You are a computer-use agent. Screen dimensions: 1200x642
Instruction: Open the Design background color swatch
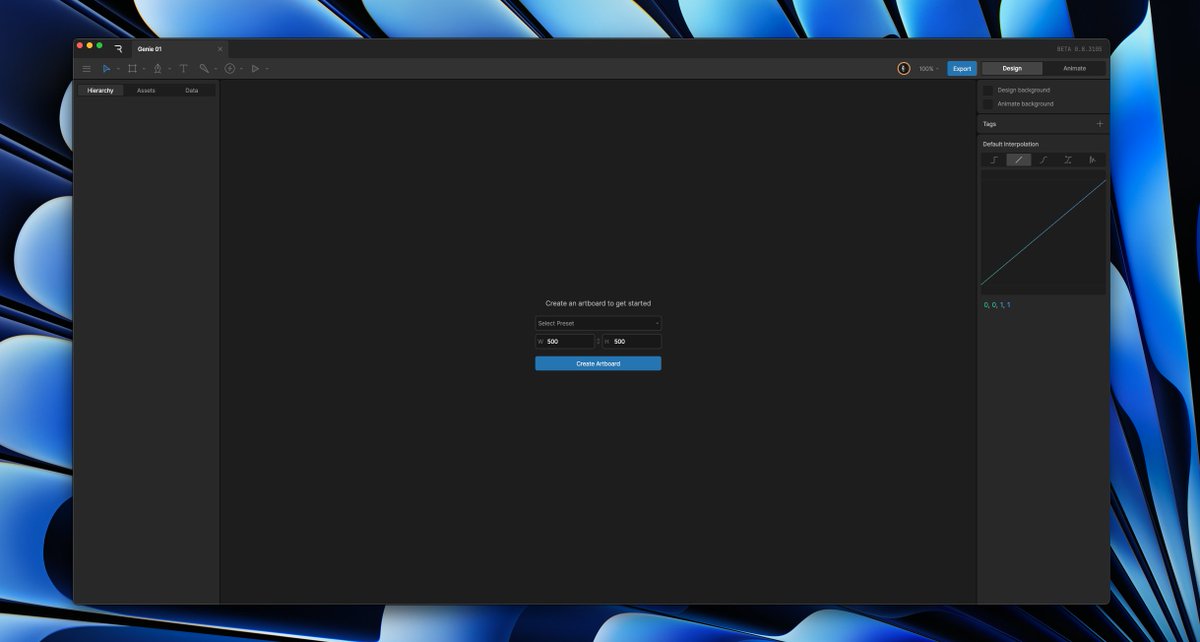point(988,90)
